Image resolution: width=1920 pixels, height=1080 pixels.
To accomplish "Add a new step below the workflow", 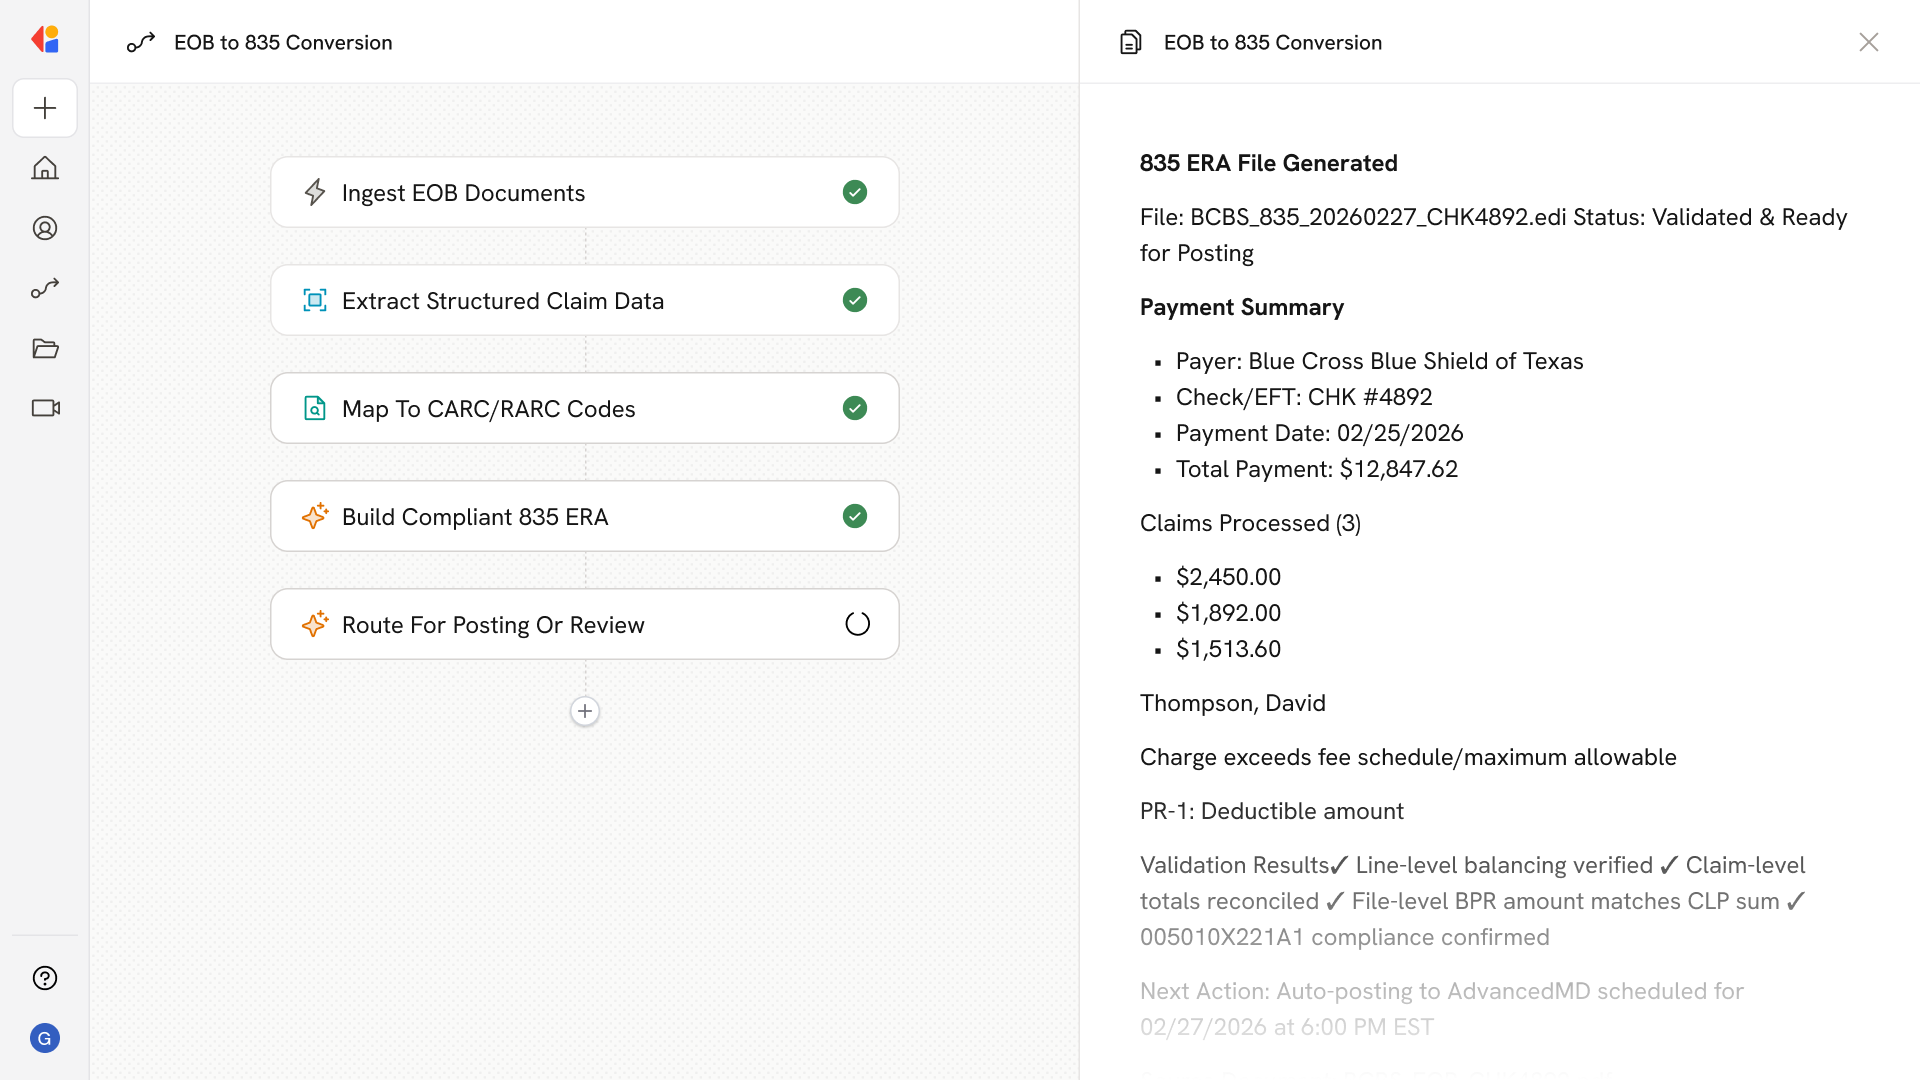I will (x=585, y=711).
